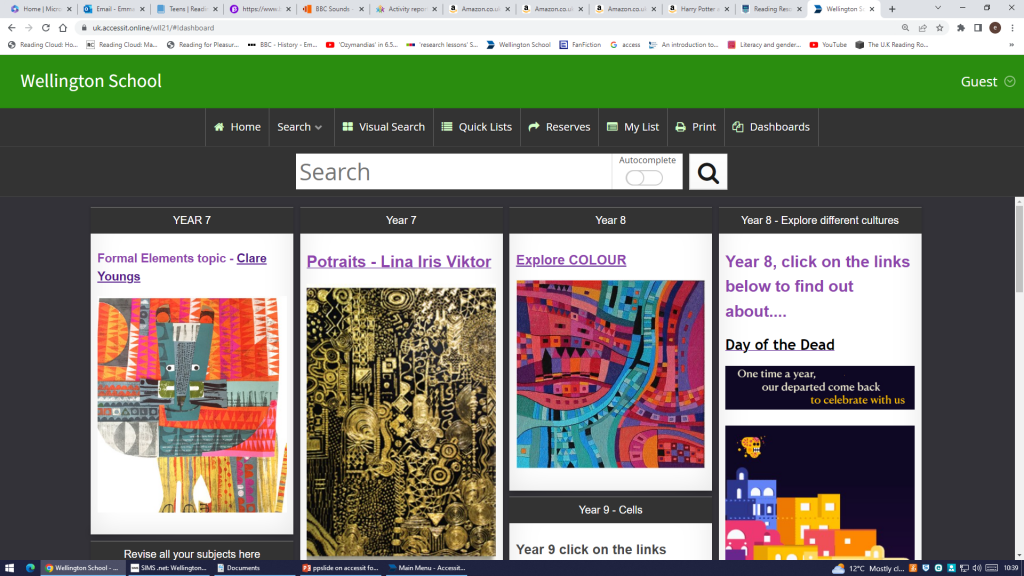Image resolution: width=1024 pixels, height=576 pixels.
Task: Click the weather widget in taskbar
Action: pyautogui.click(x=867, y=568)
